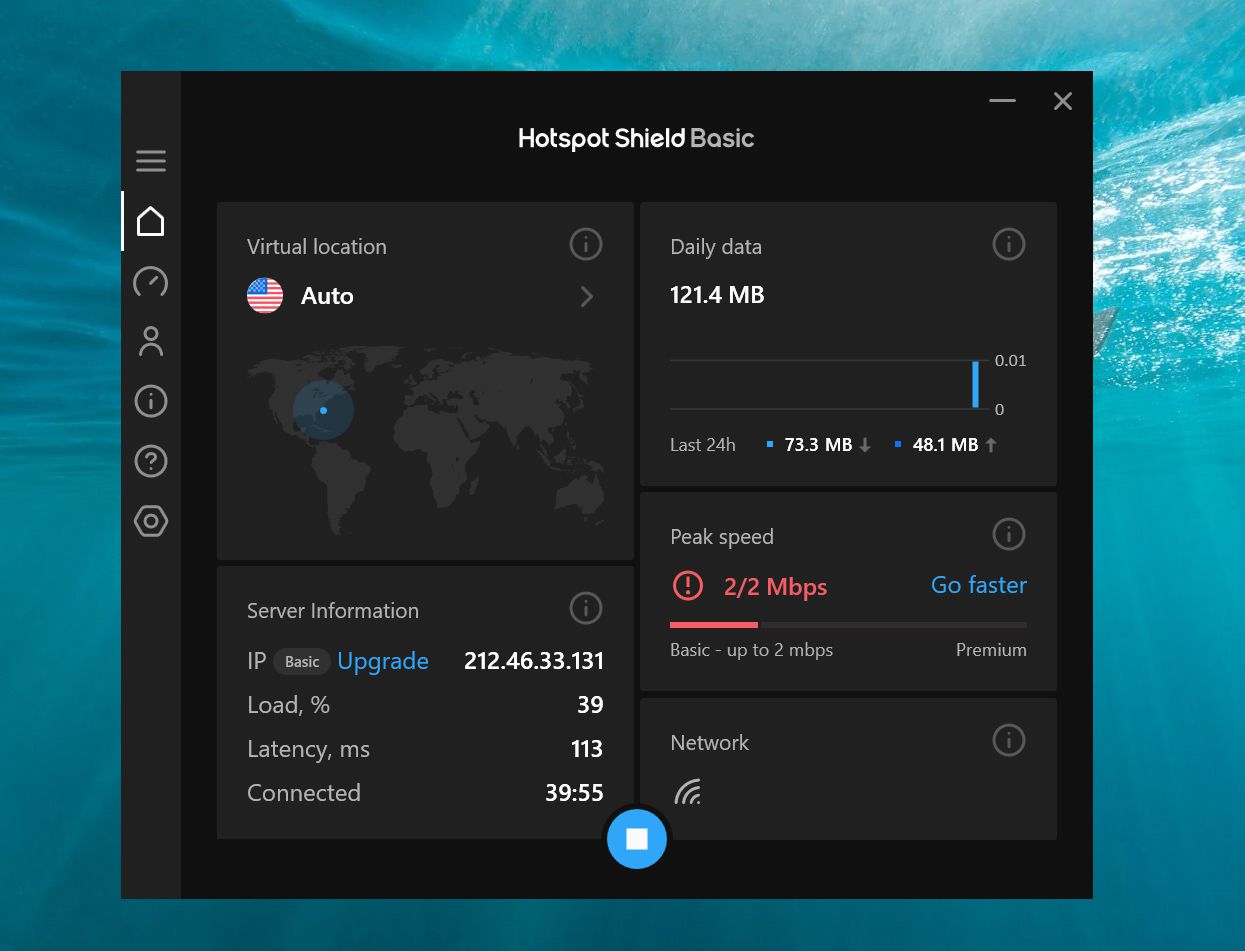Screen dimensions: 1245x951
Task: Close the Hotspot Shield window
Action: click(x=1063, y=101)
